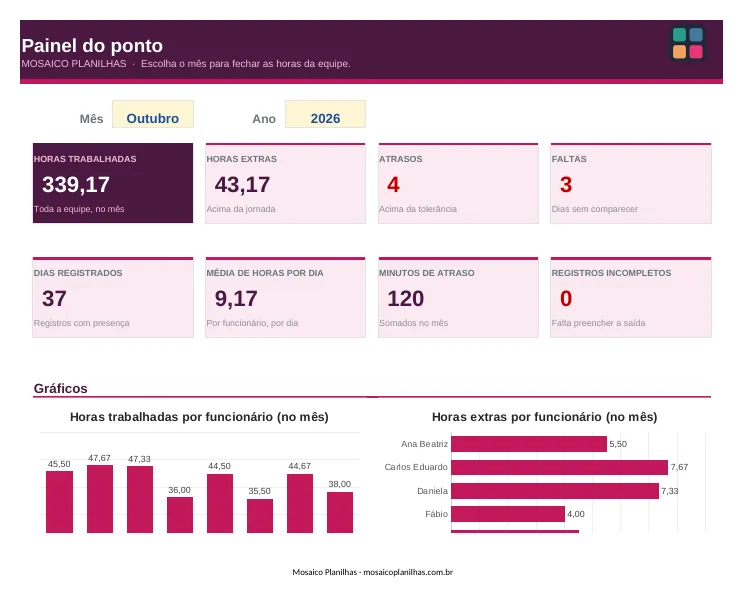Click the column bar labeled 35,50
Screen dimensions: 743x597
[x=260, y=516]
